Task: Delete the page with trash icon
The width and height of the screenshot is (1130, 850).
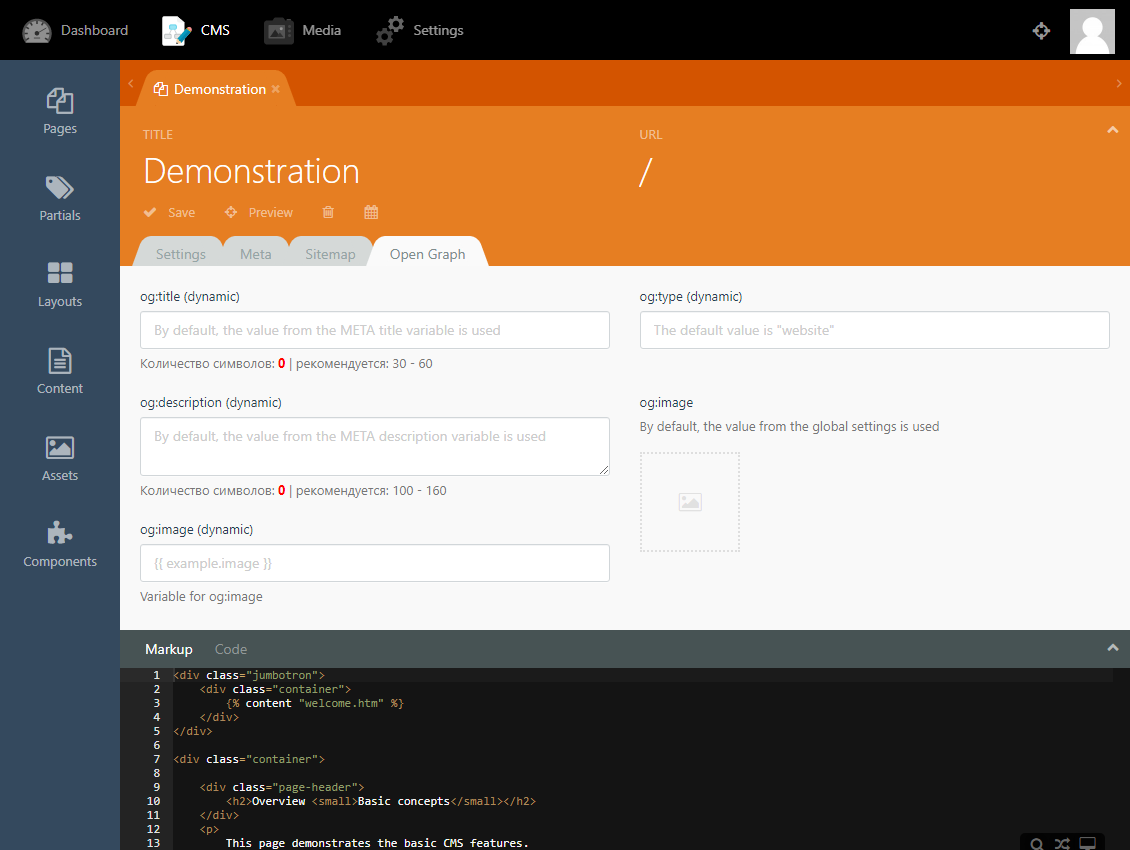Action: (328, 212)
